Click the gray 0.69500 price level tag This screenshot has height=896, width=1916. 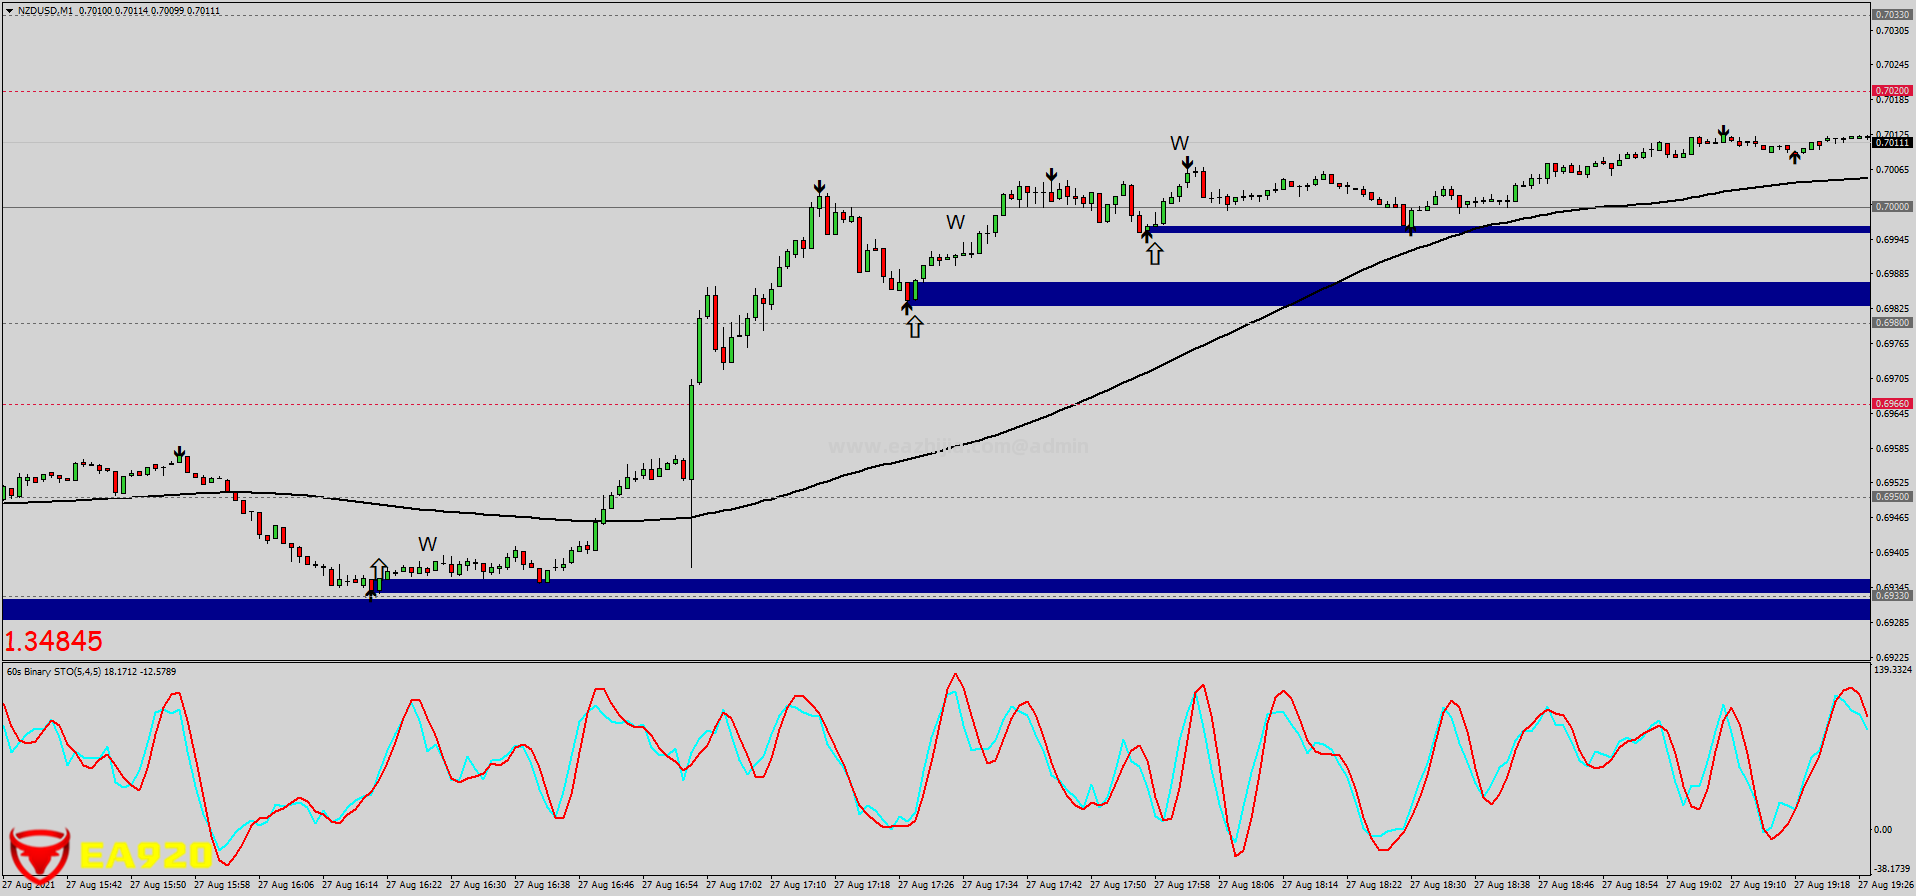point(1891,497)
